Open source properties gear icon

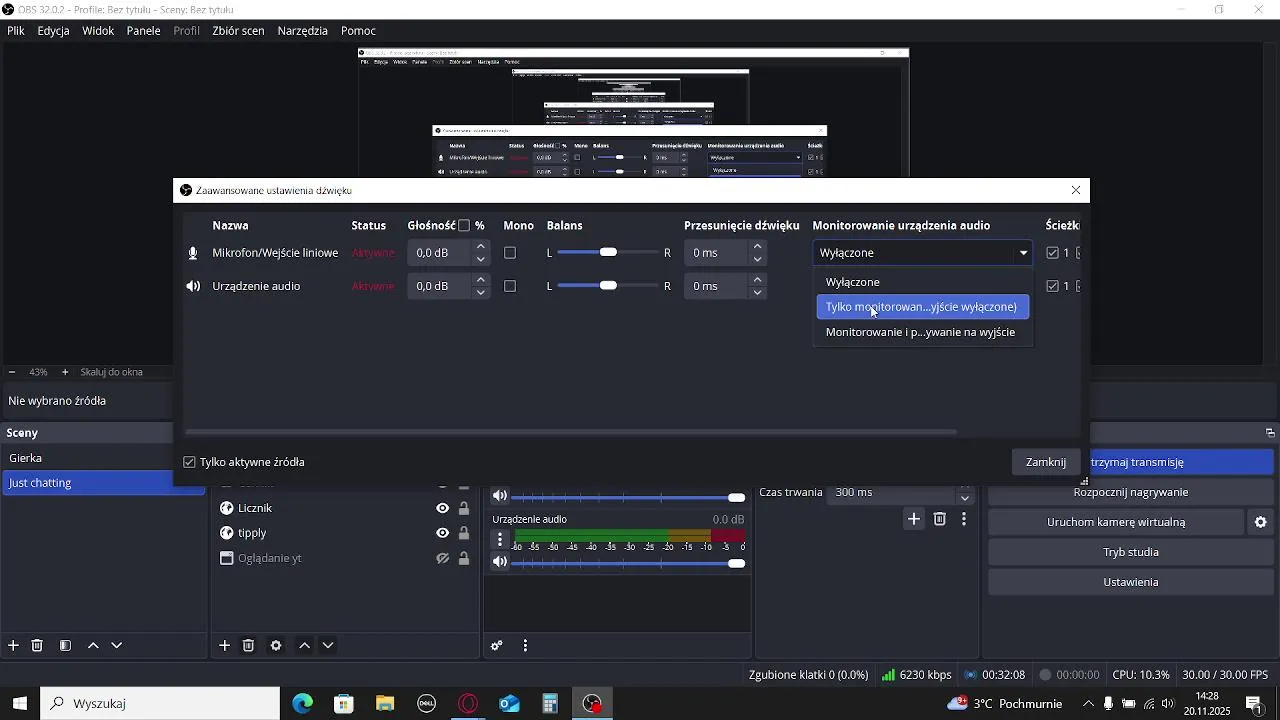click(276, 646)
